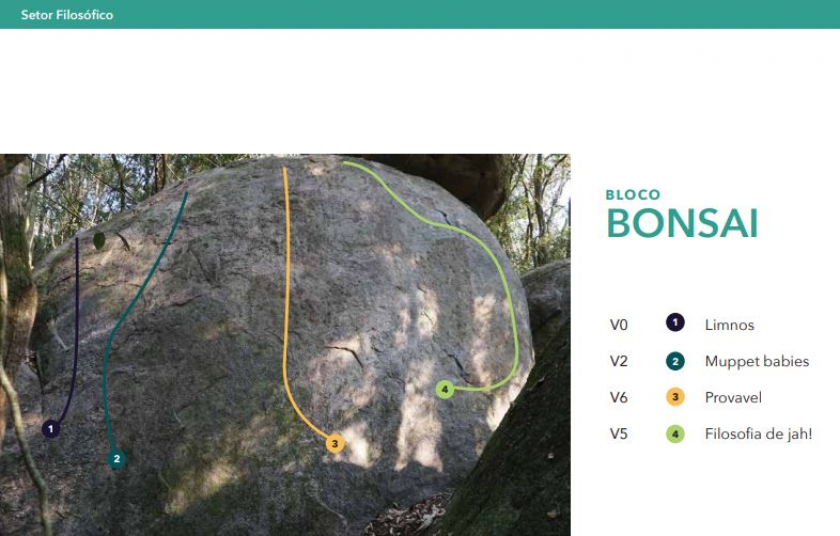Click the V5 grade label
Viewport: 840px width, 536px height.
coord(619,434)
